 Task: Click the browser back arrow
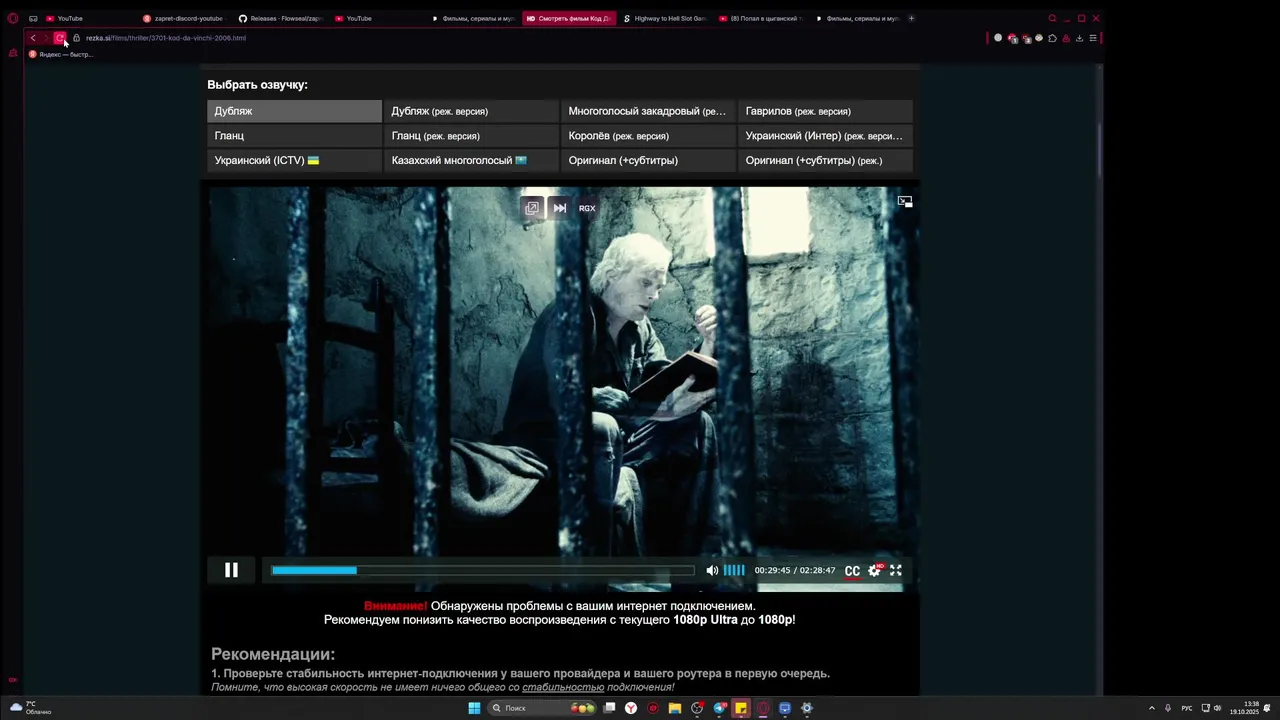(32, 38)
